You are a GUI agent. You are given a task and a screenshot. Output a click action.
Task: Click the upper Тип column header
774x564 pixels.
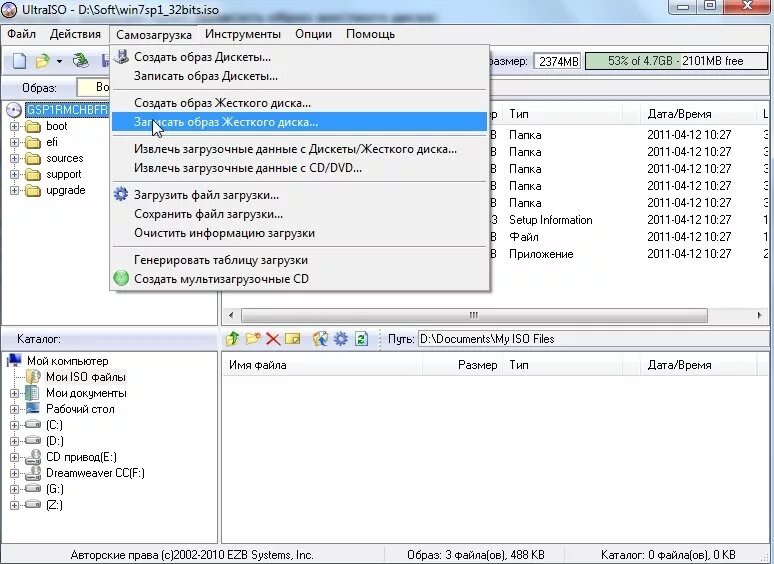pos(563,114)
